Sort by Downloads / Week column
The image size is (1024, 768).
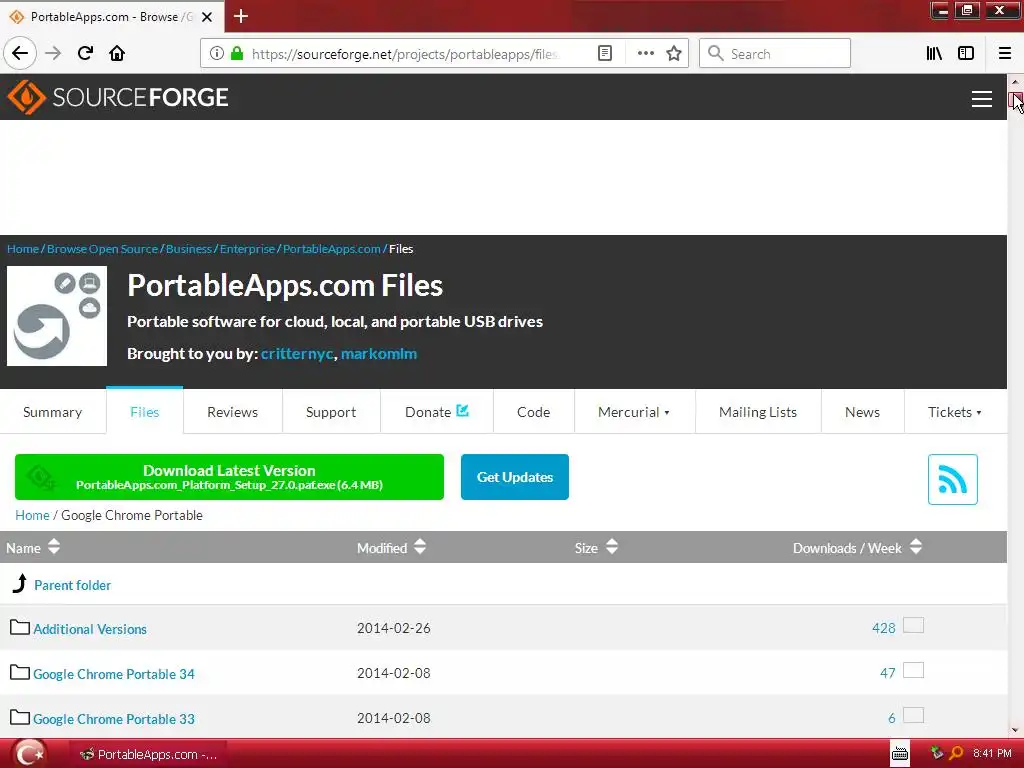click(x=857, y=547)
